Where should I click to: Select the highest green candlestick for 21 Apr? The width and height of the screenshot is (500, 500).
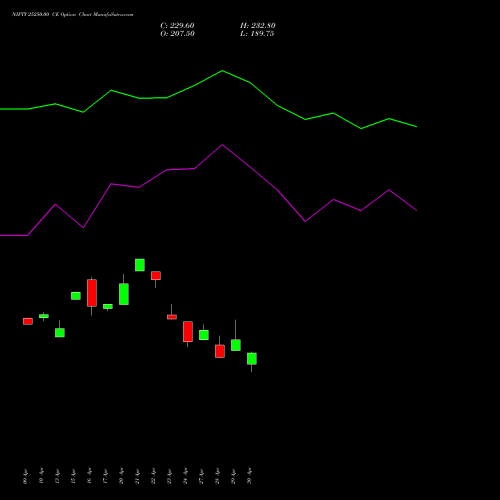[x=140, y=265]
